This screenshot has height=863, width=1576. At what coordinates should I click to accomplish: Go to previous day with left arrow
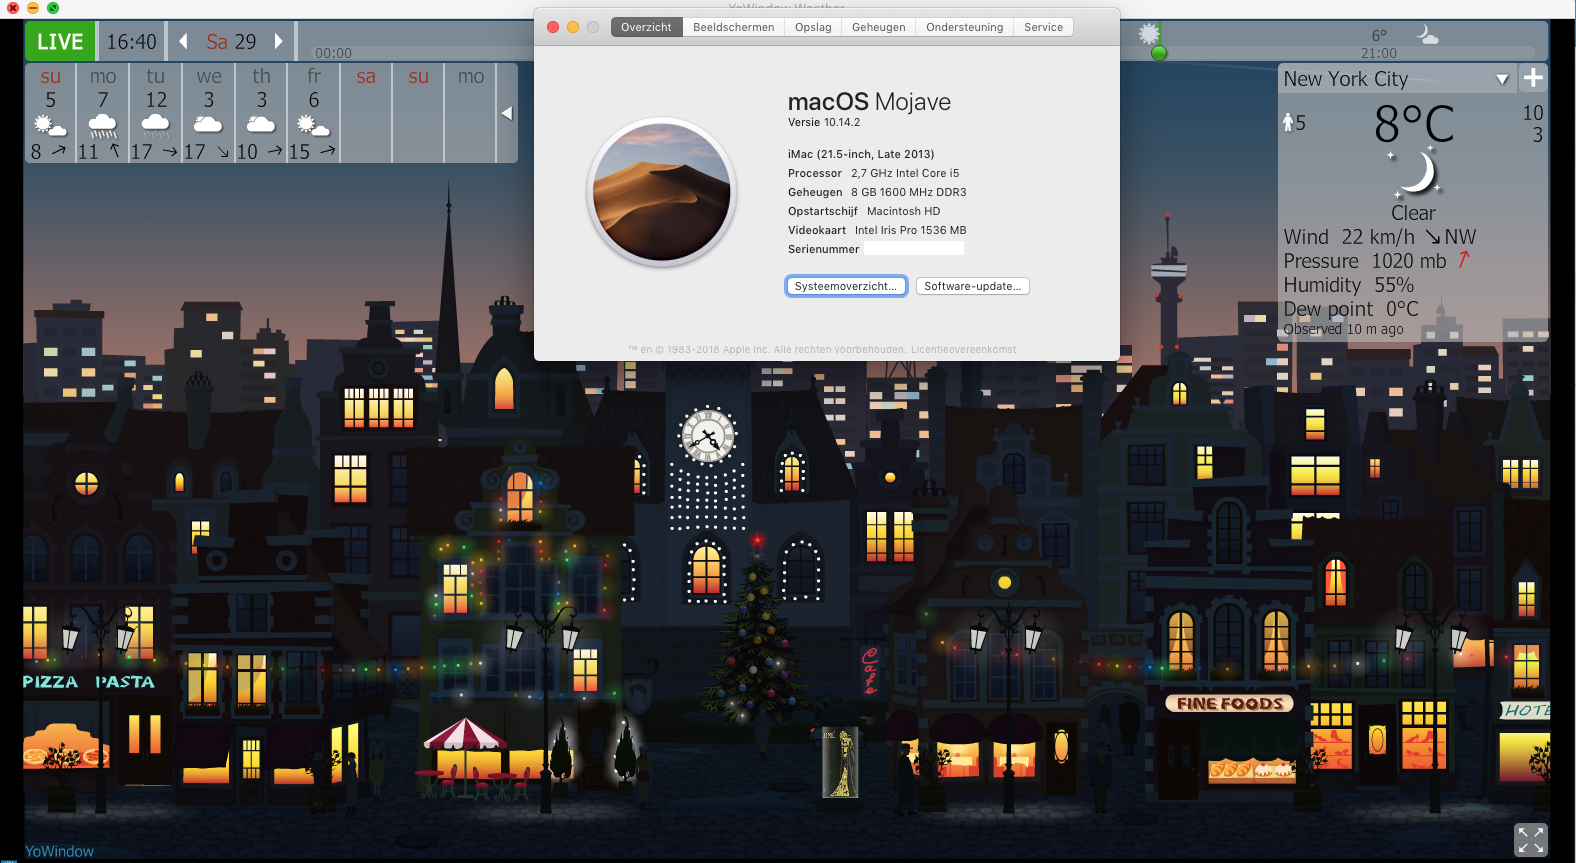(x=183, y=41)
